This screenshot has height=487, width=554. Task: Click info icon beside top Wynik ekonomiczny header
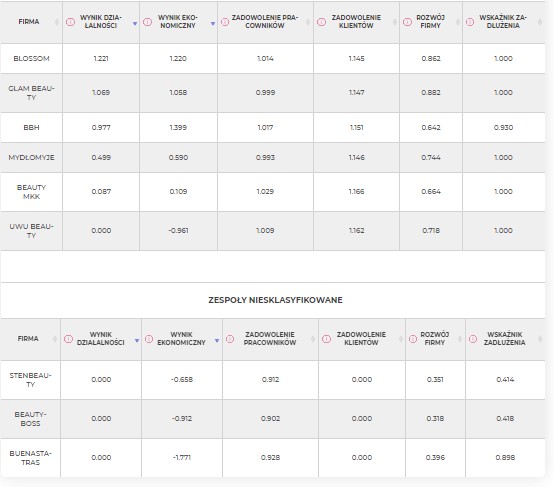147,22
